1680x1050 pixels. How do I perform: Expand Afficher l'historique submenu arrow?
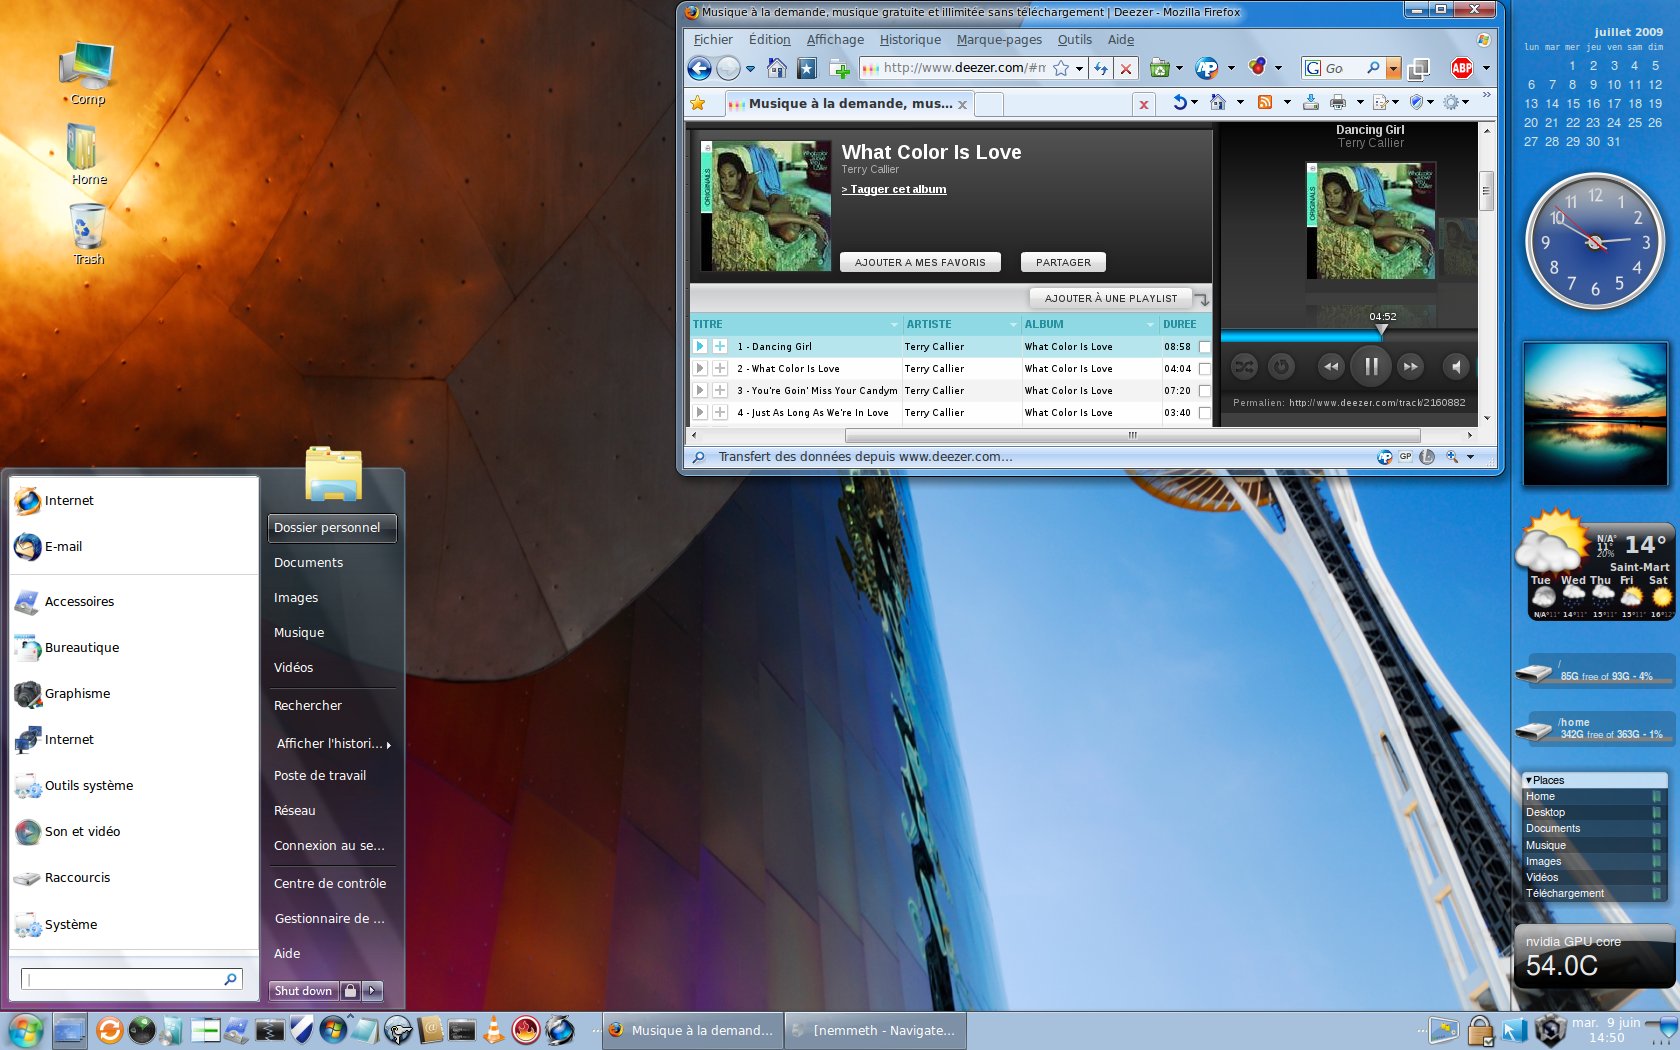click(x=388, y=745)
